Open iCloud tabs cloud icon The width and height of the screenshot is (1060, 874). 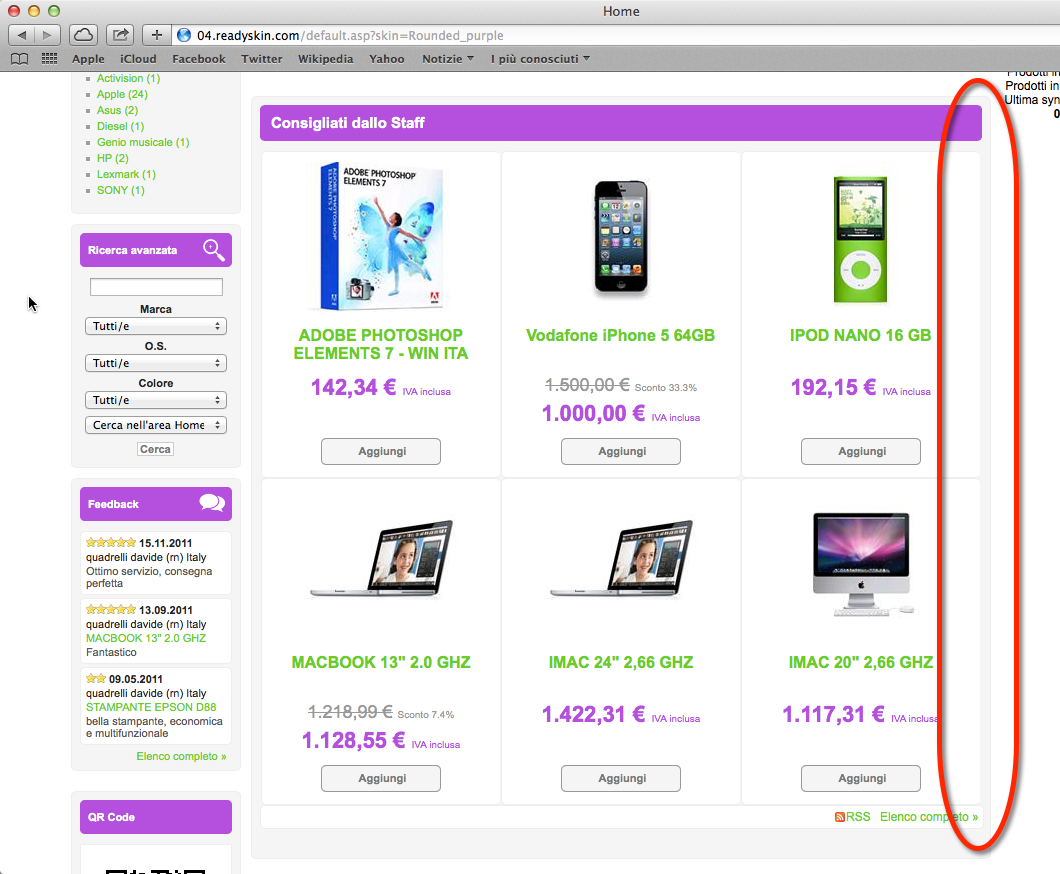83,34
